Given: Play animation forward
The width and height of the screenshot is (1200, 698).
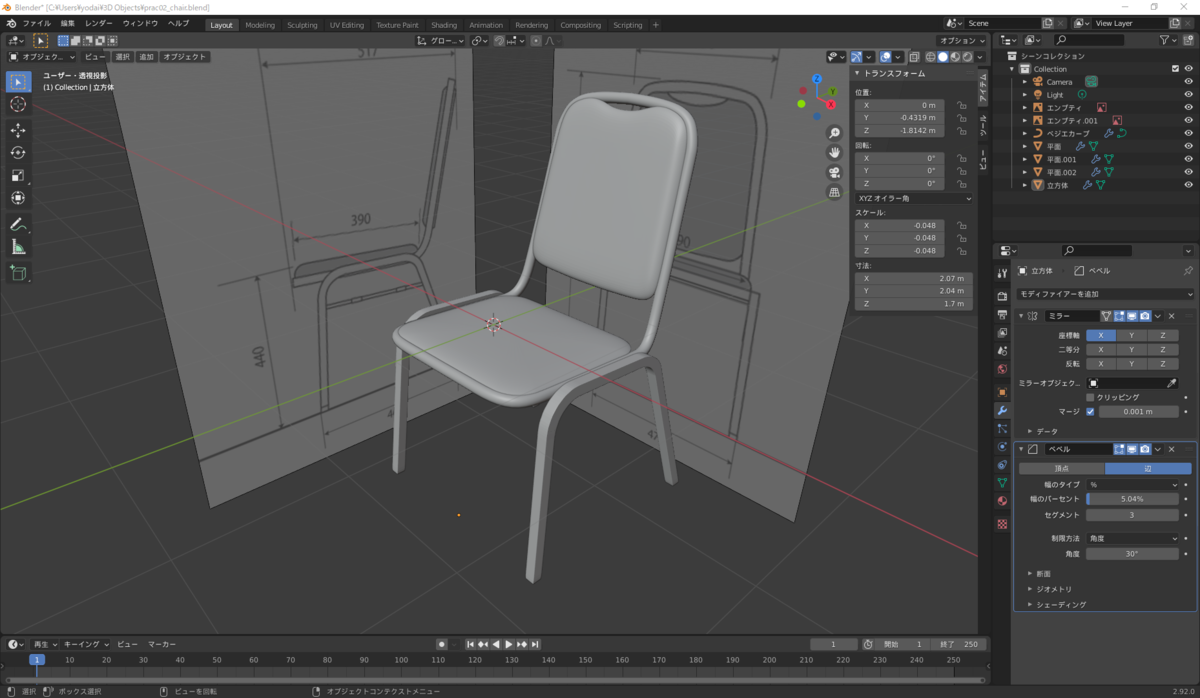Looking at the screenshot, I should [x=509, y=644].
